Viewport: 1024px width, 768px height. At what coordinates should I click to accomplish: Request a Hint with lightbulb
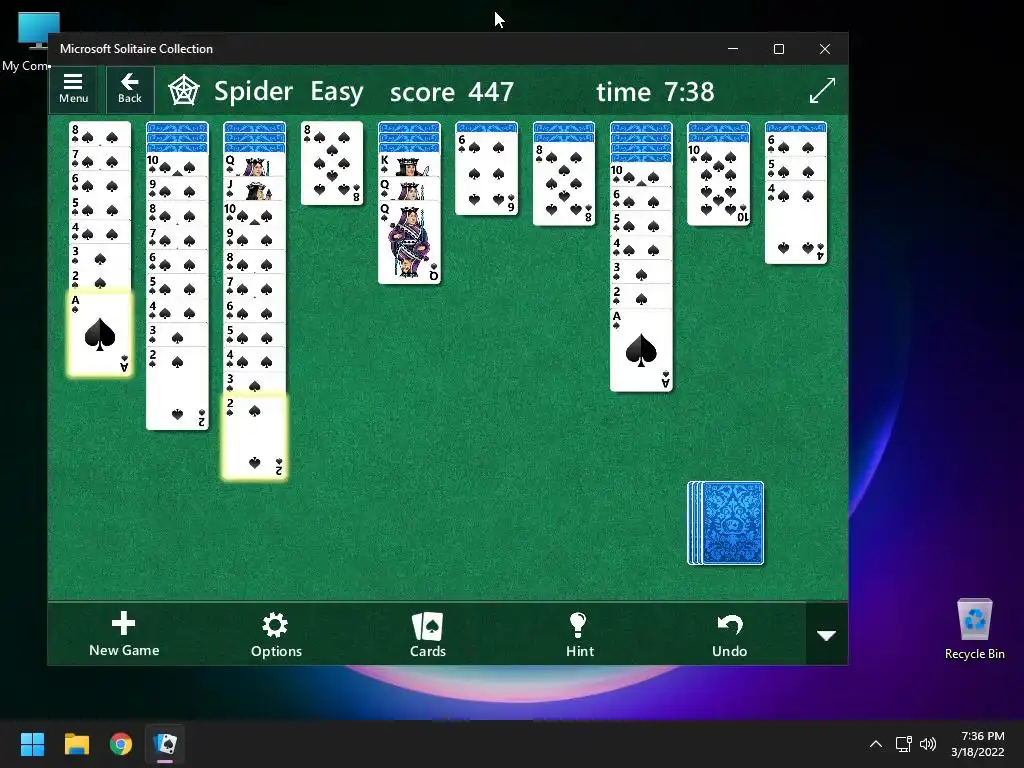[x=579, y=634]
